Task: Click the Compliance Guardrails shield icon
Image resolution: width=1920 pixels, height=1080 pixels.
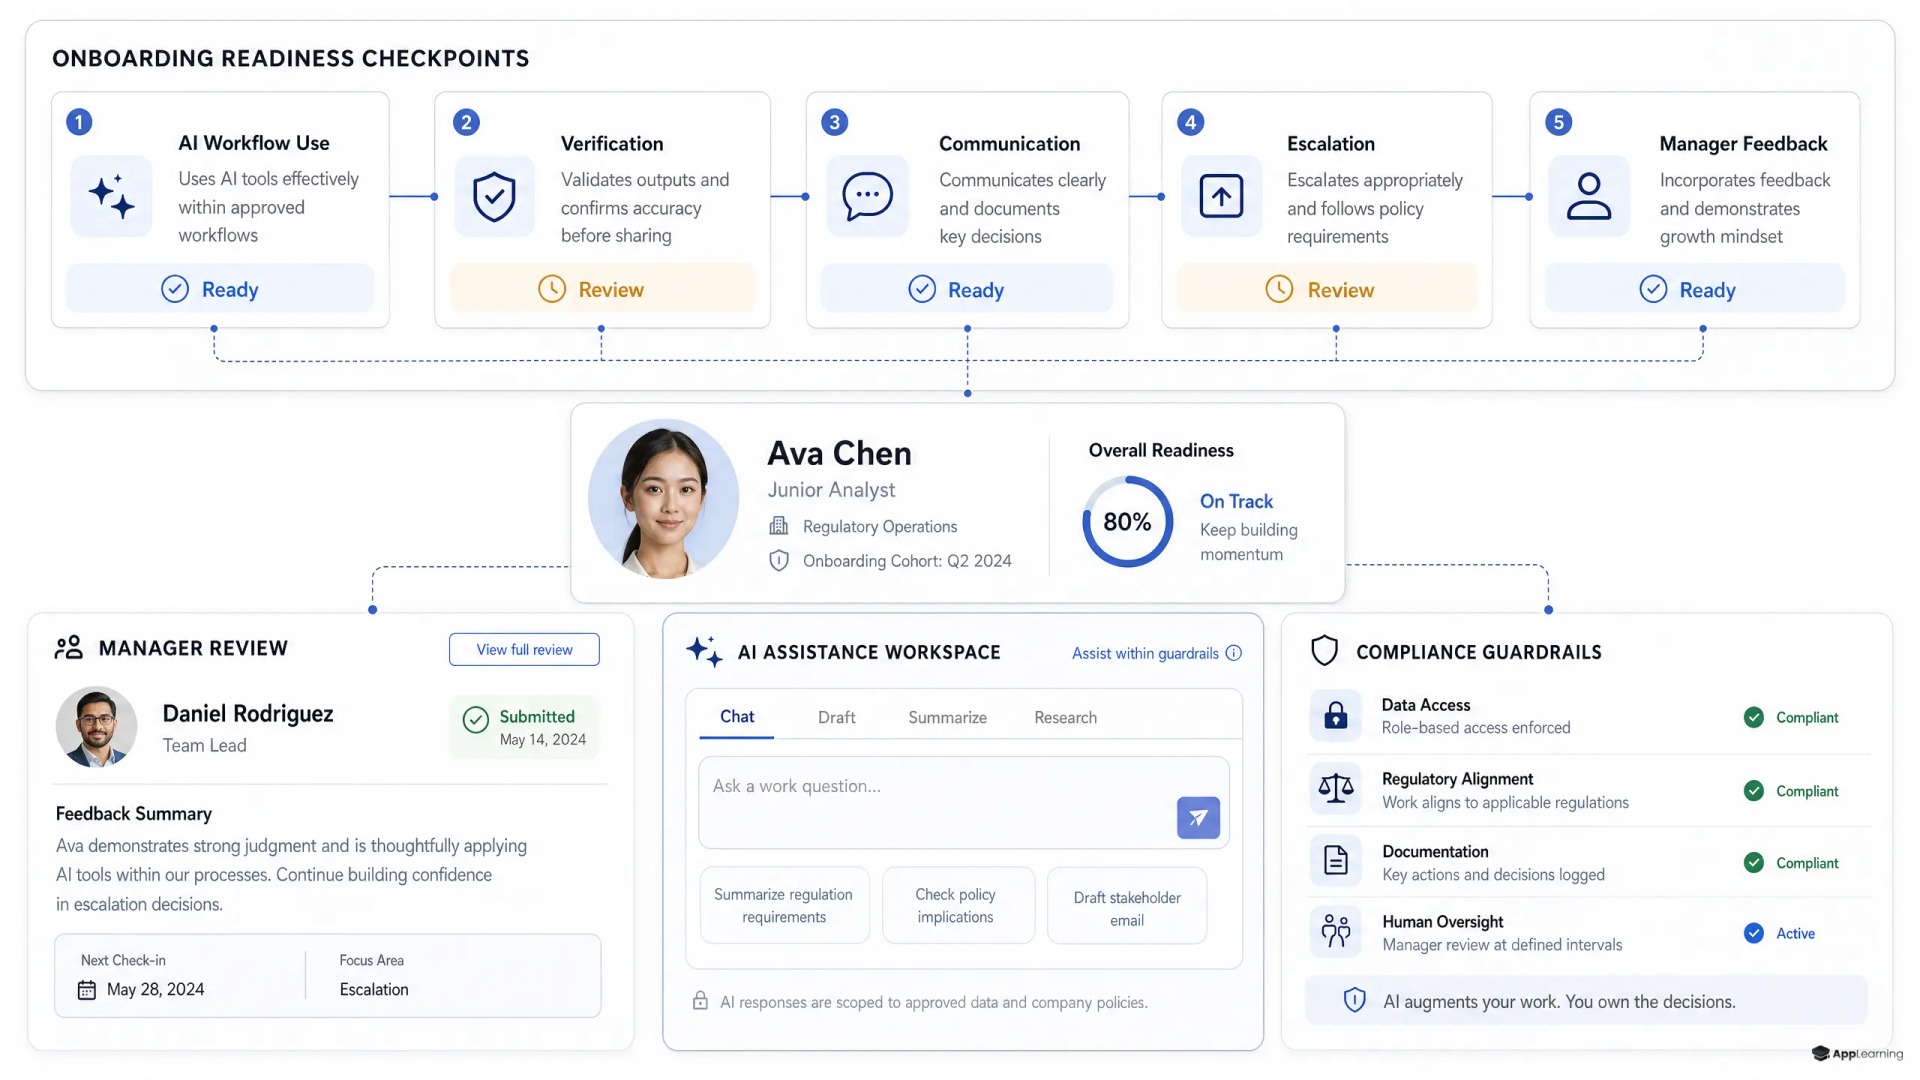Action: (1324, 651)
